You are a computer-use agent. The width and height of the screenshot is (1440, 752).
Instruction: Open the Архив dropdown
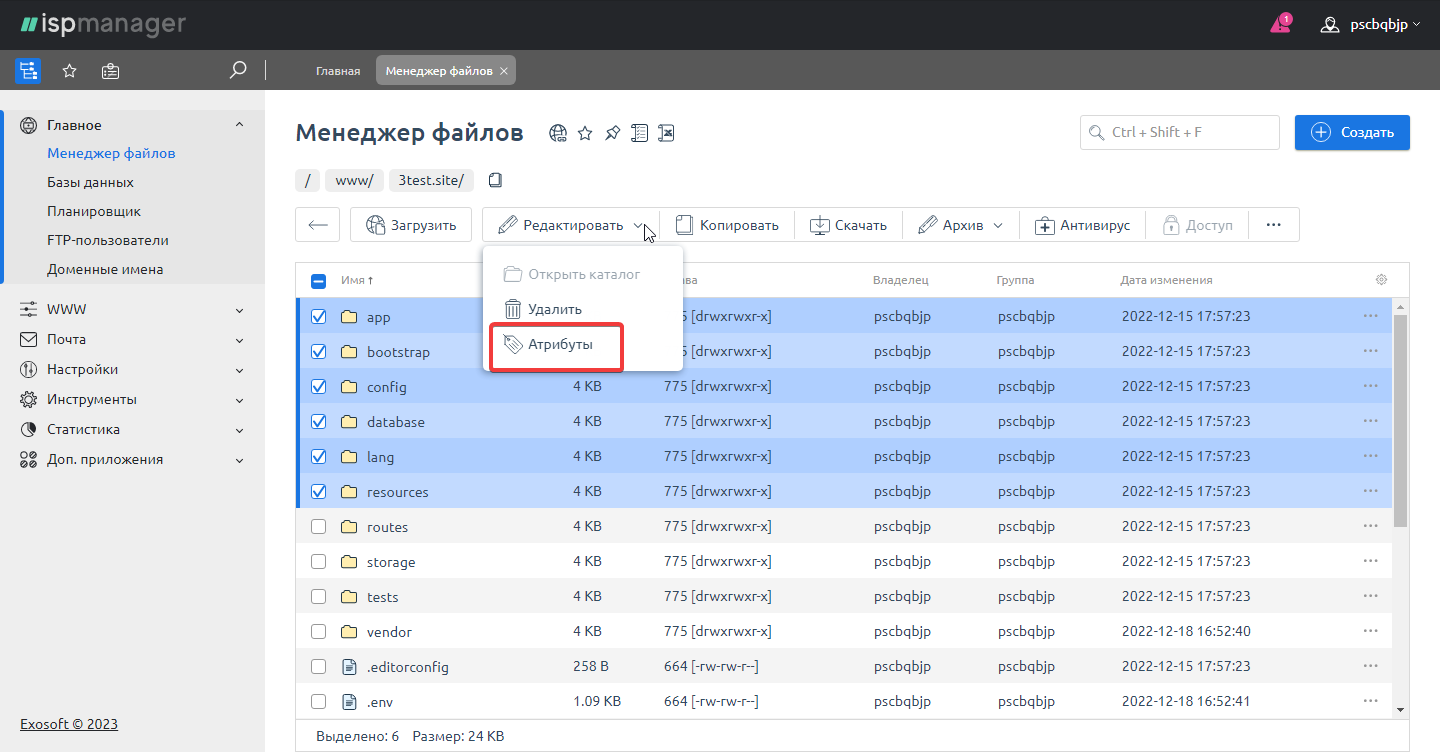[960, 225]
